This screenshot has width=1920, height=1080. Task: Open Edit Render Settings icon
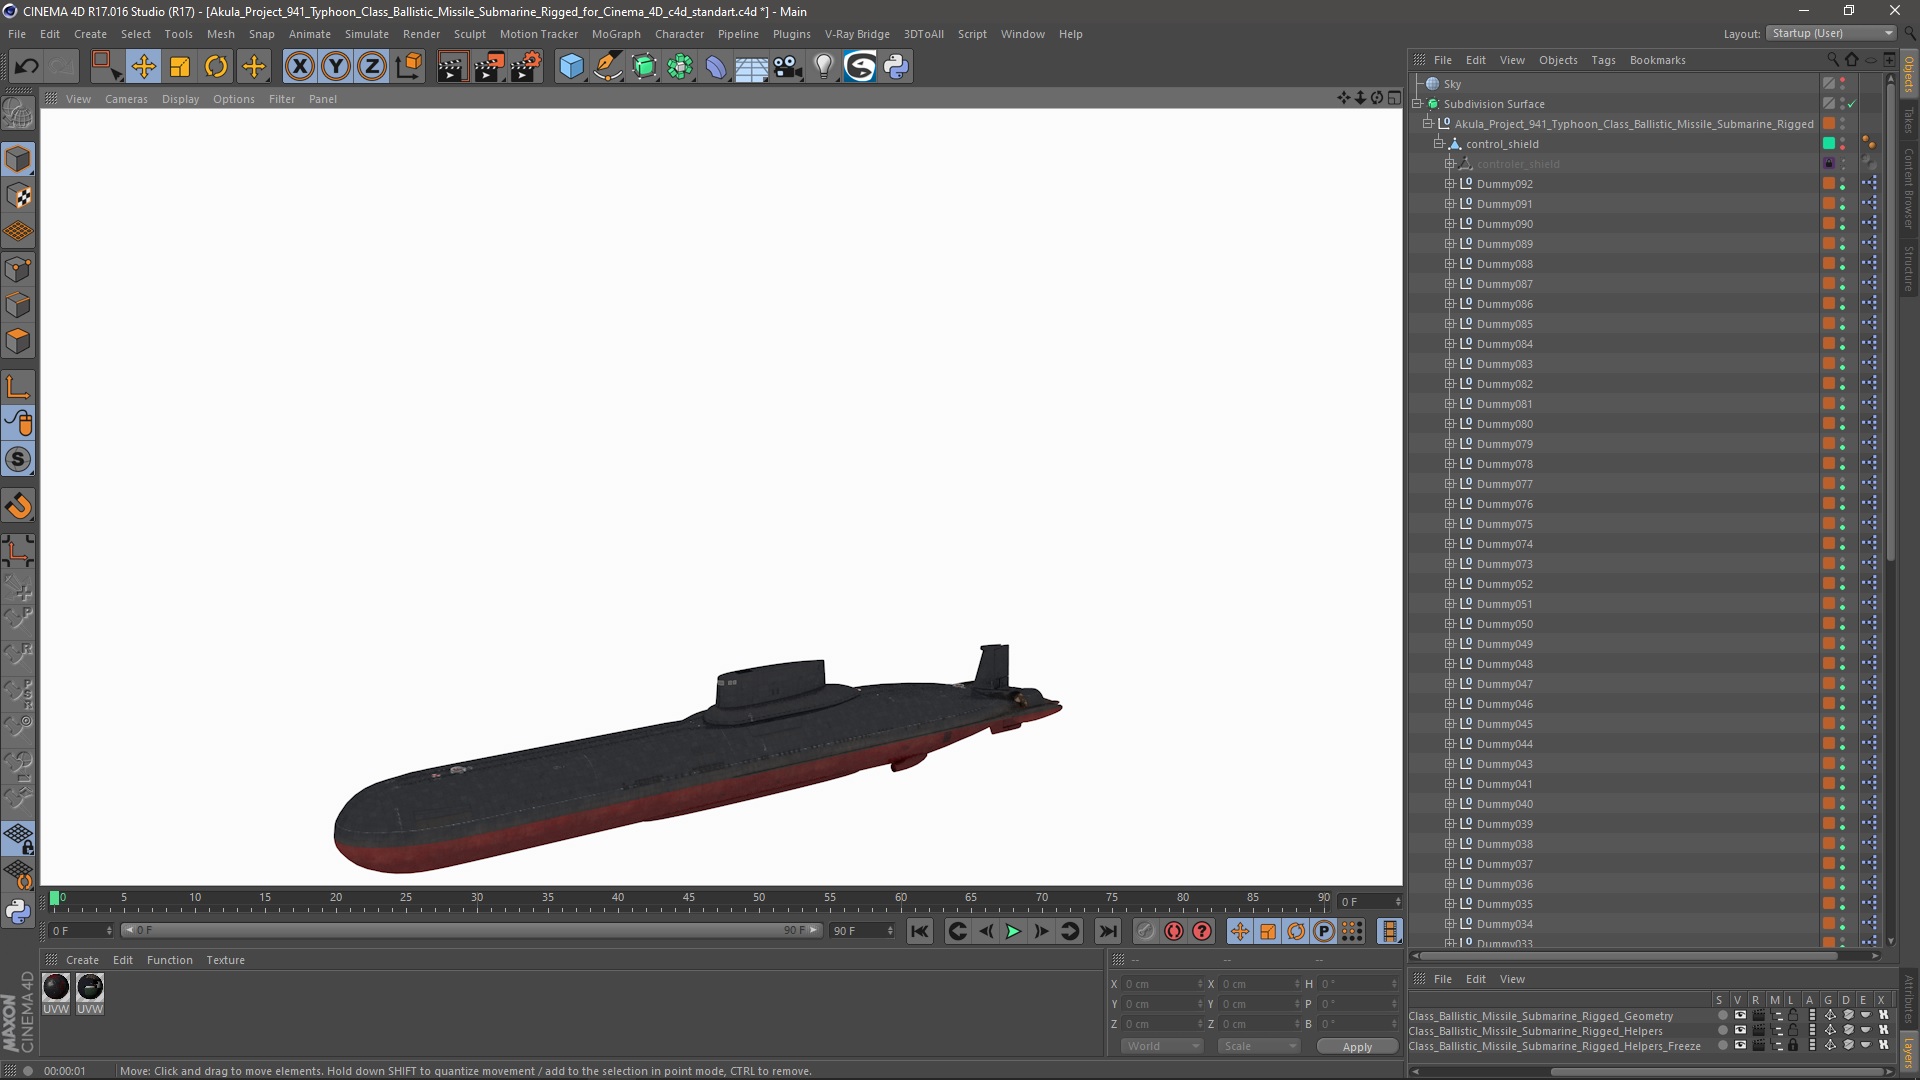[x=526, y=67]
